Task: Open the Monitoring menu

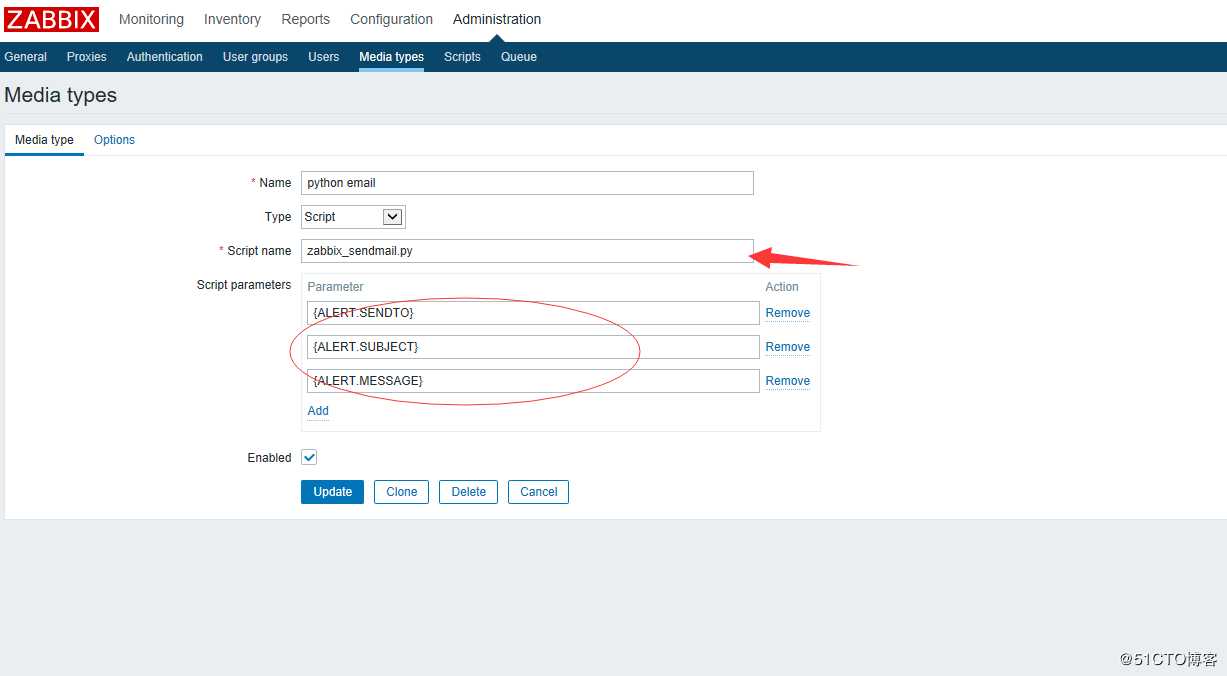Action: pos(151,19)
